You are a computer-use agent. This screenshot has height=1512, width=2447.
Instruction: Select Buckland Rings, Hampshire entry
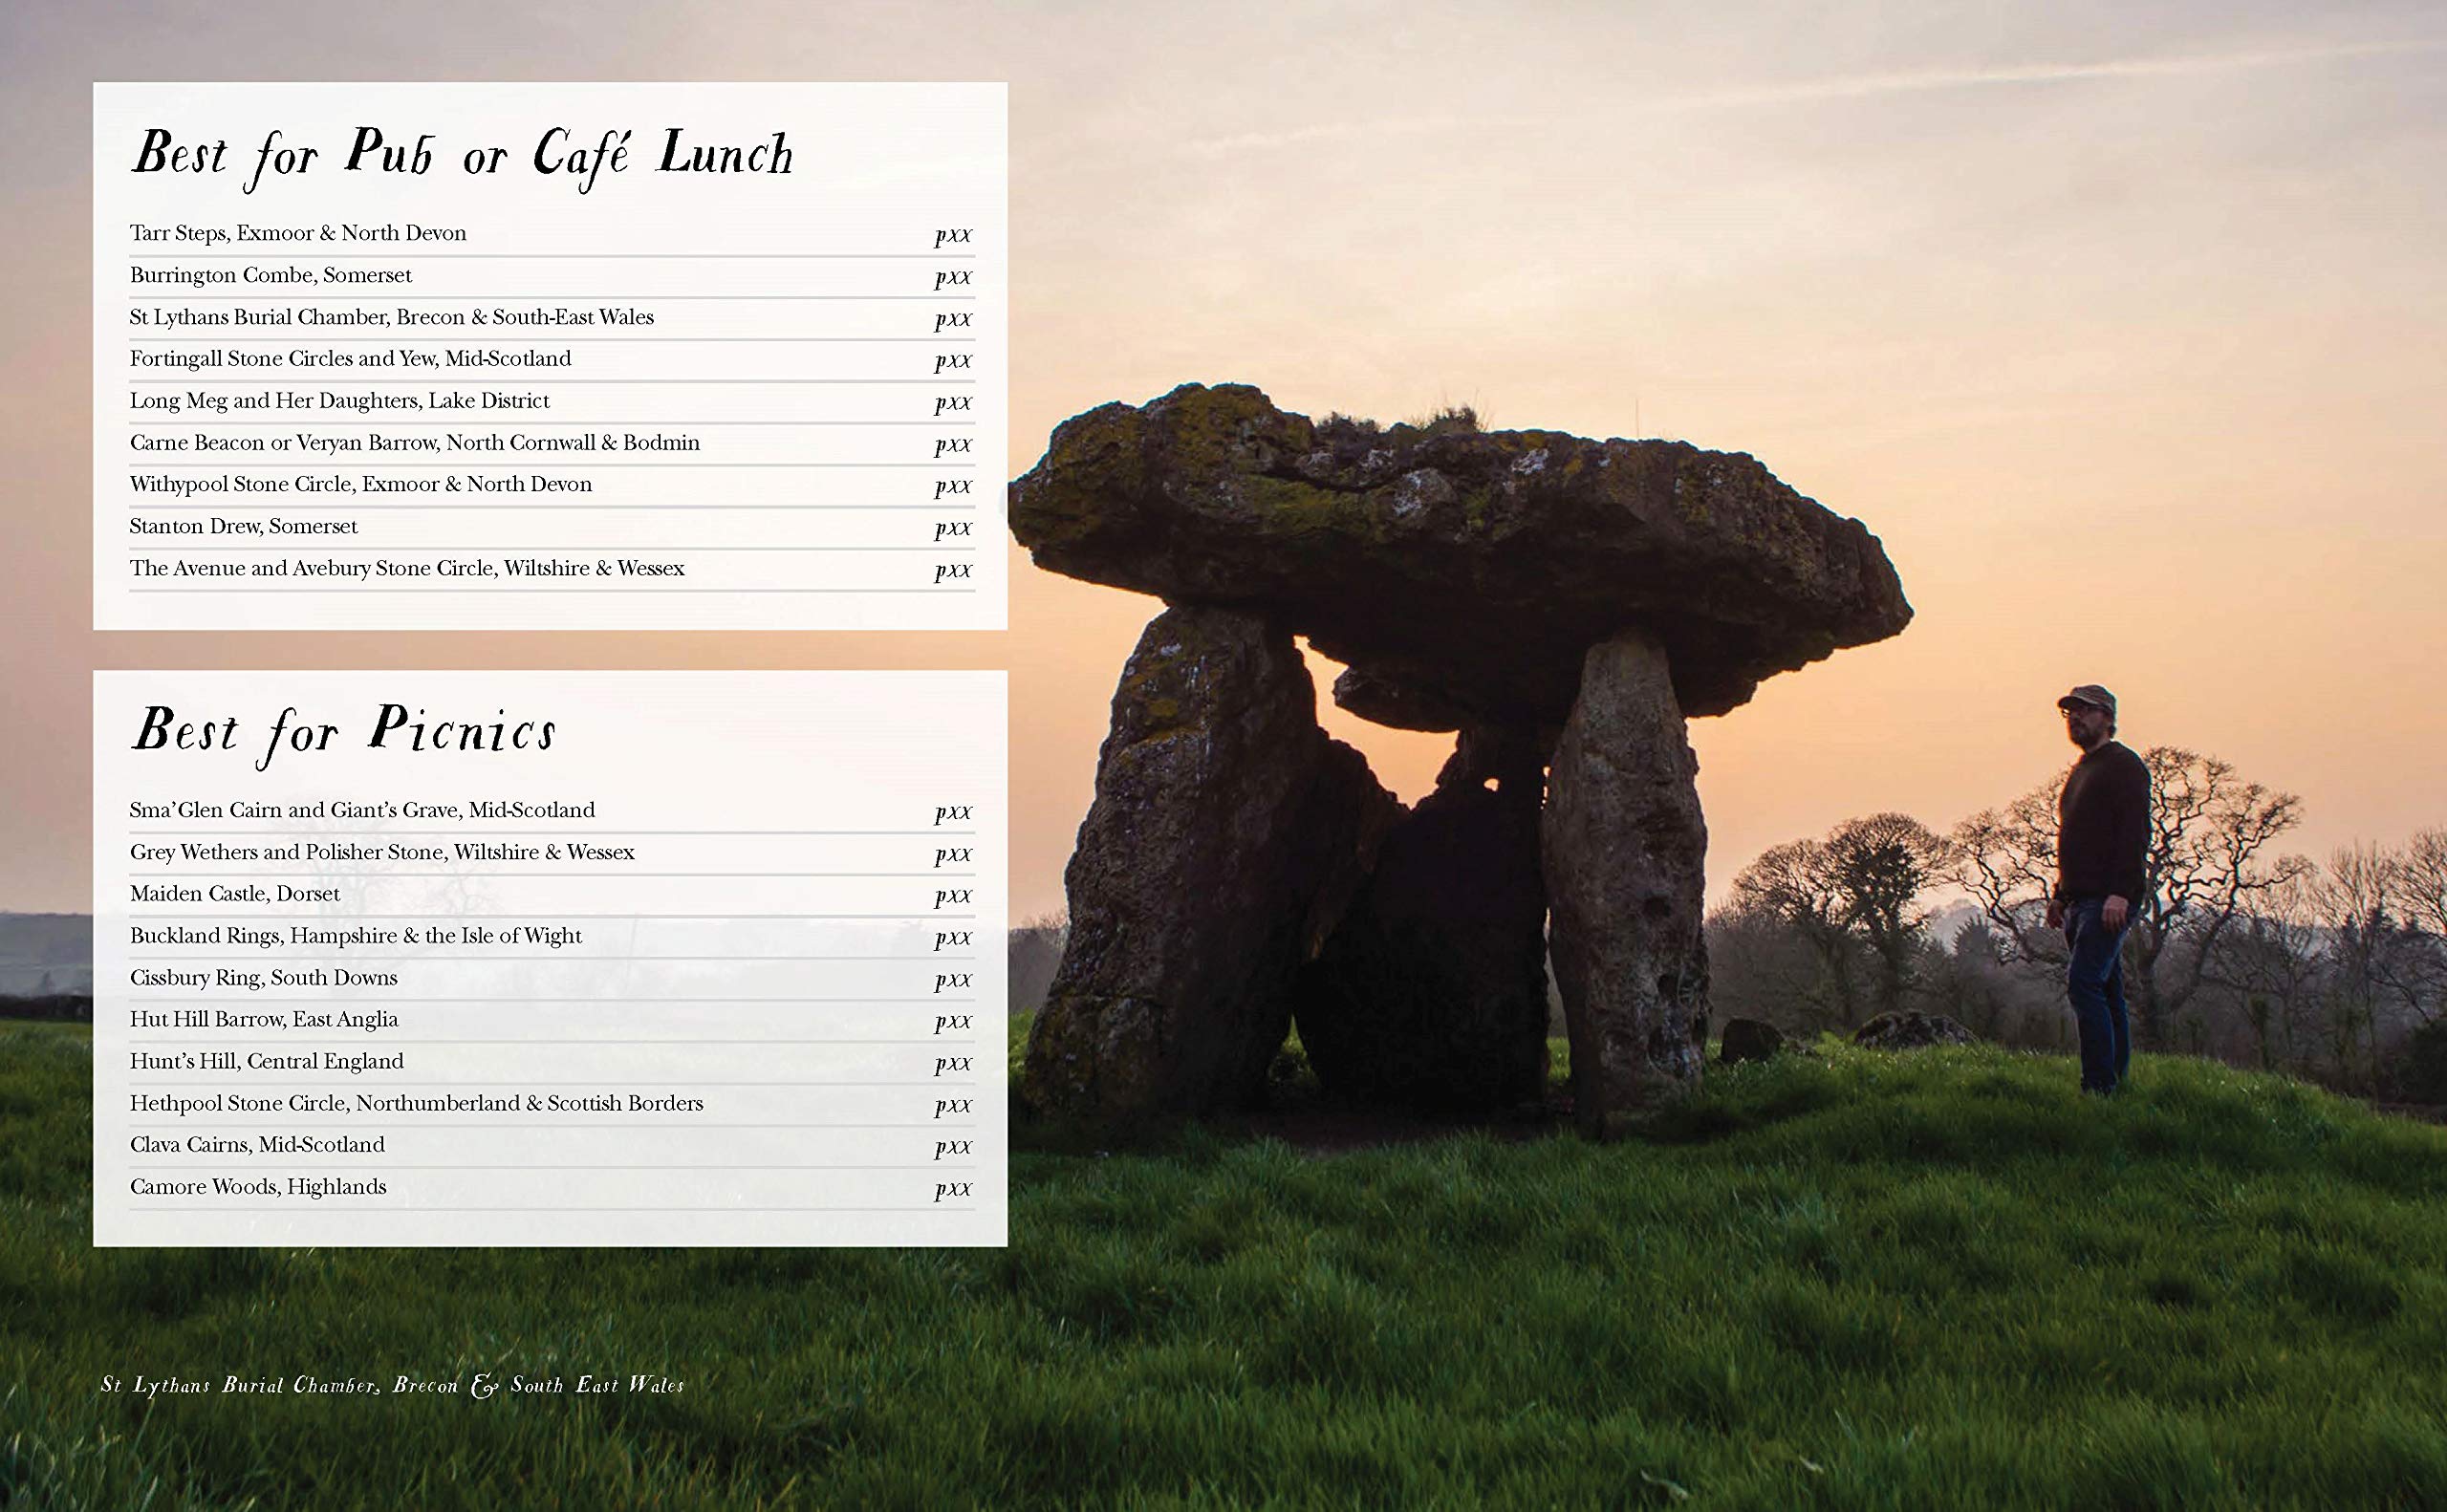pyautogui.click(x=355, y=936)
